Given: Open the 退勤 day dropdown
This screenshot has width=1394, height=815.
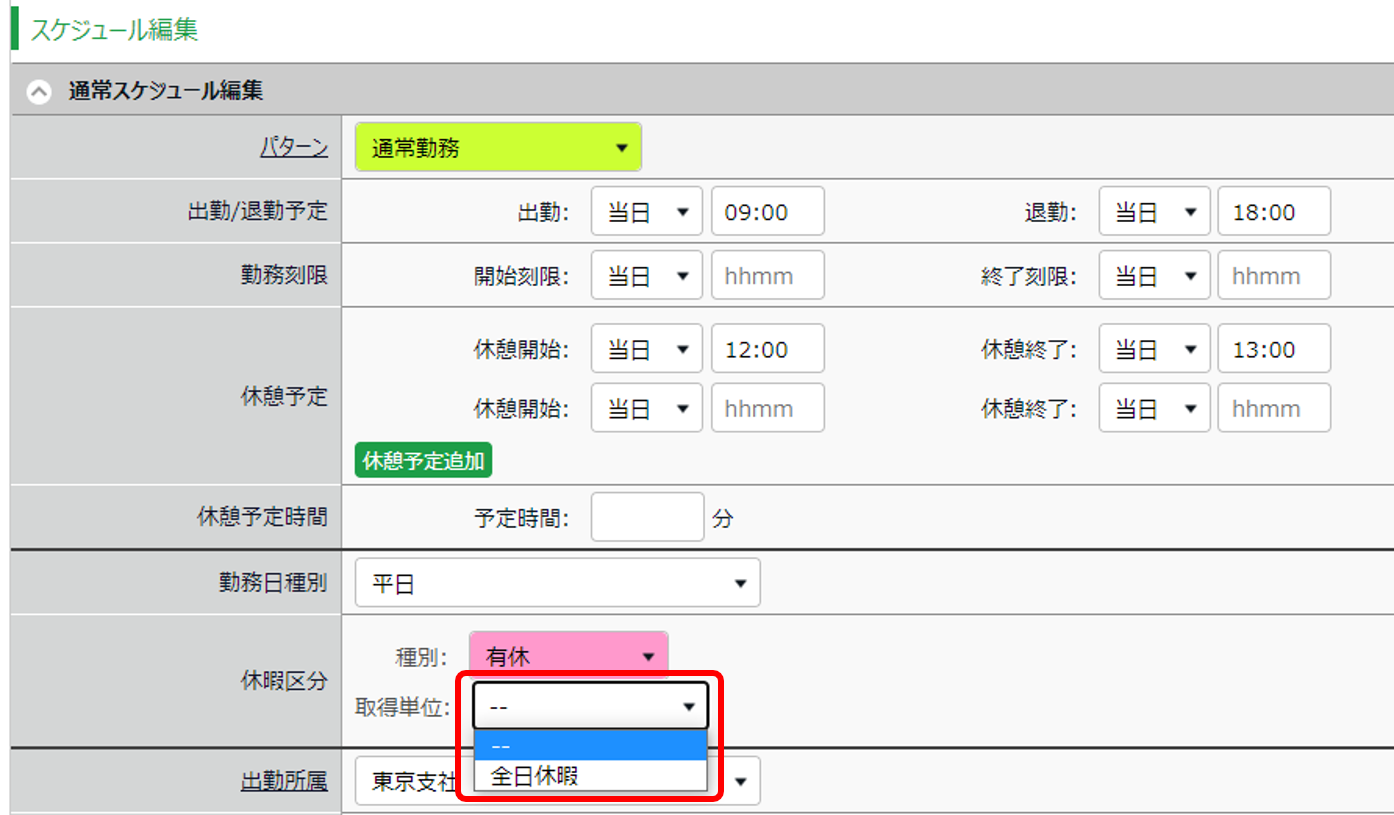Looking at the screenshot, I should 1154,212.
